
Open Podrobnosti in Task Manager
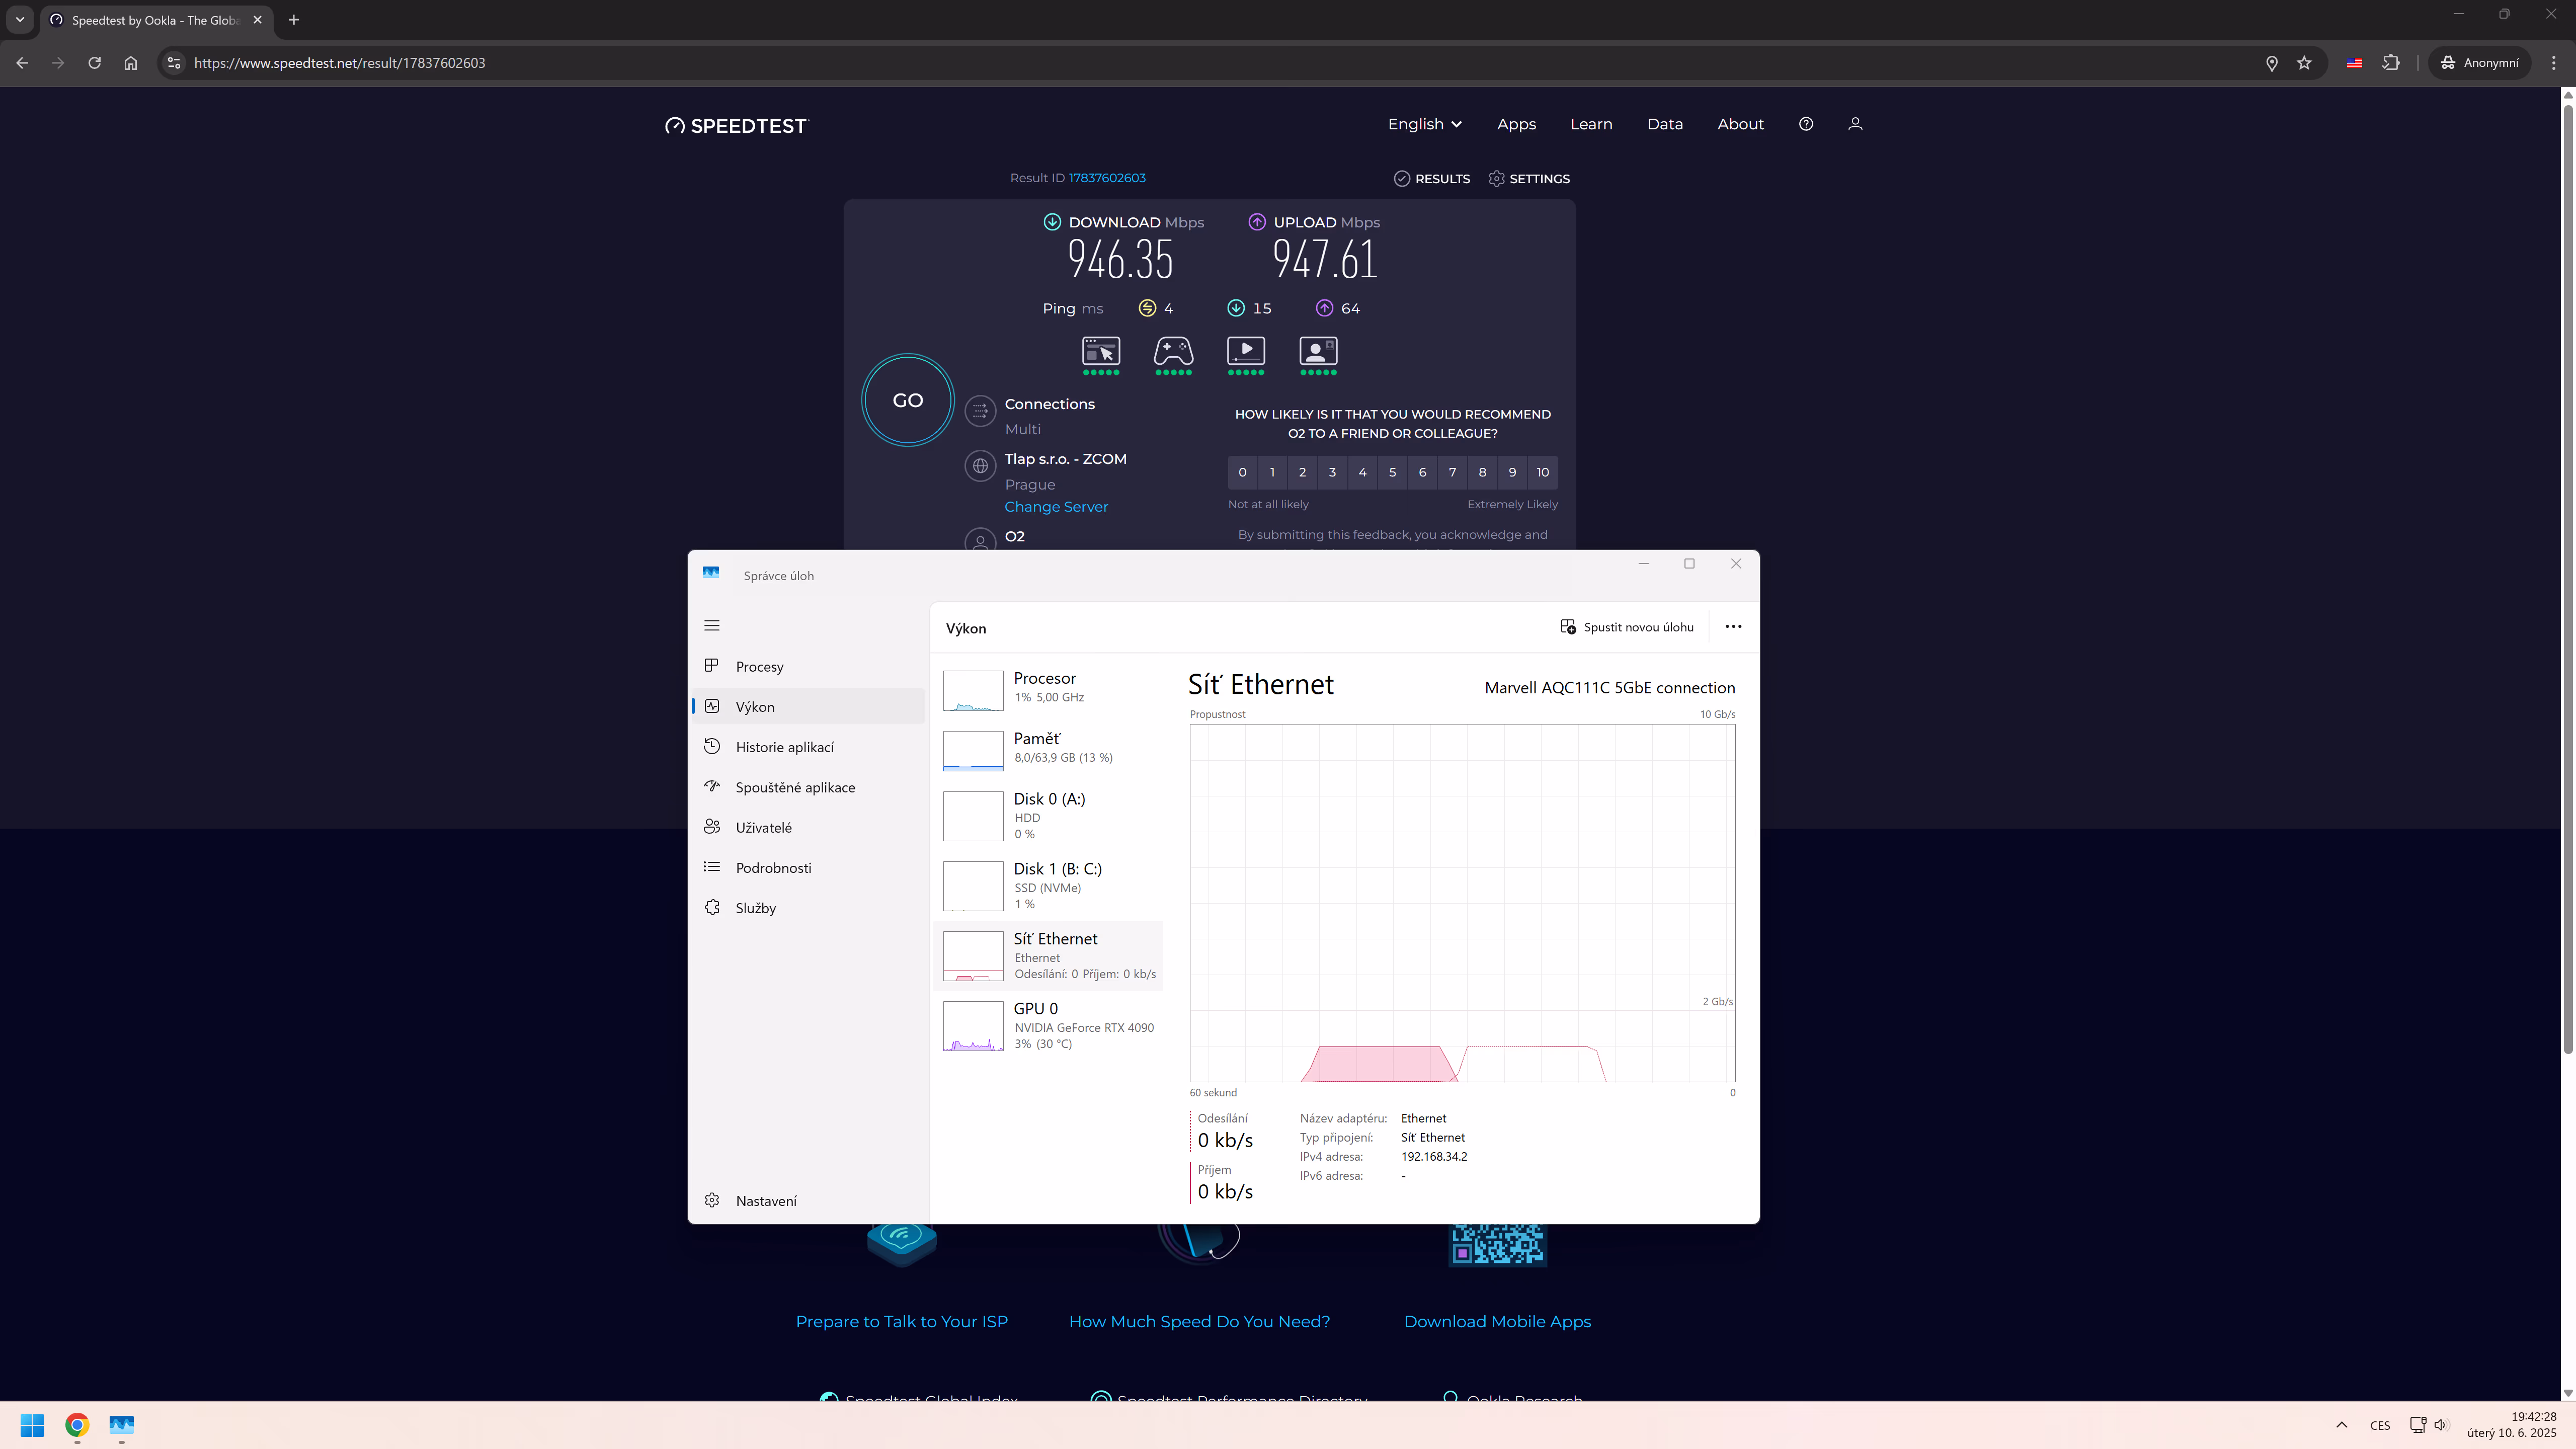tap(808, 868)
